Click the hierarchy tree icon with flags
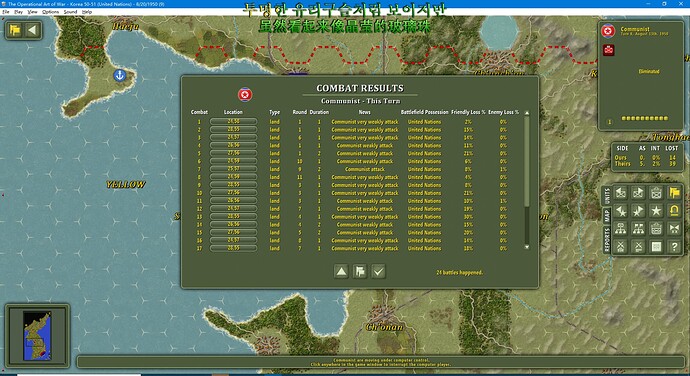690x376 pixels. pyautogui.click(x=638, y=229)
